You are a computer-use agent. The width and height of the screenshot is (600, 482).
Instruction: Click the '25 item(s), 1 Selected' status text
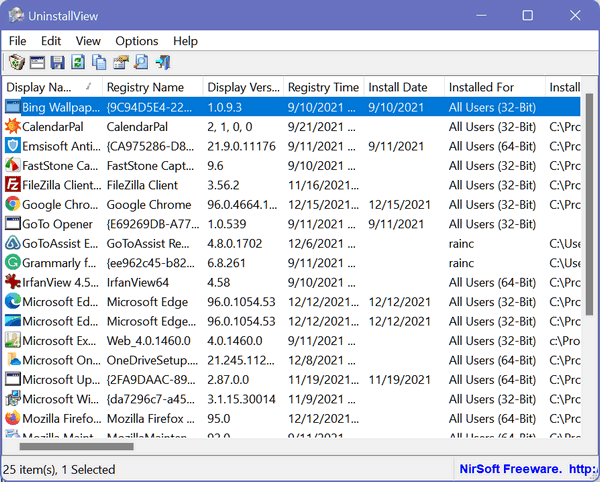59,469
